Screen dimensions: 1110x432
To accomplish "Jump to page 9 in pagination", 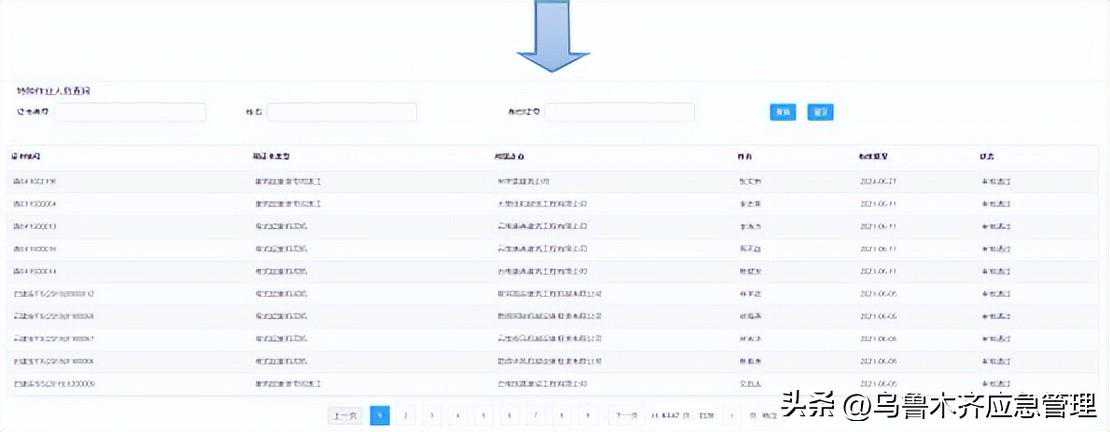I will [588, 415].
